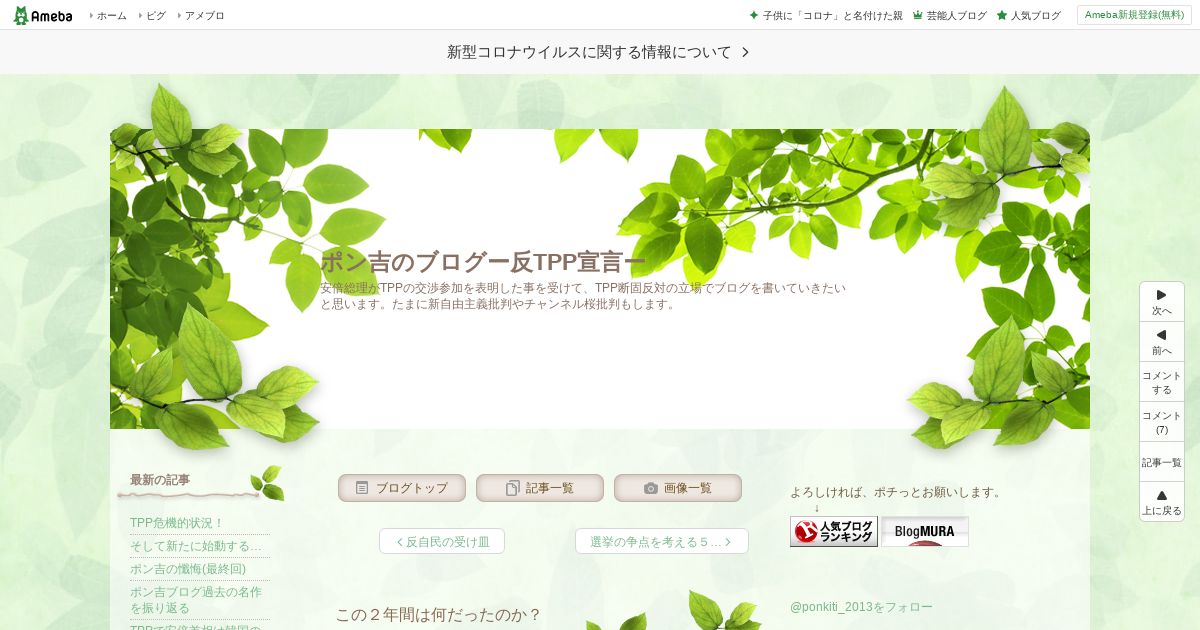Go to previous article with 前へ
Viewport: 1200px width, 630px height.
pyautogui.click(x=1162, y=342)
